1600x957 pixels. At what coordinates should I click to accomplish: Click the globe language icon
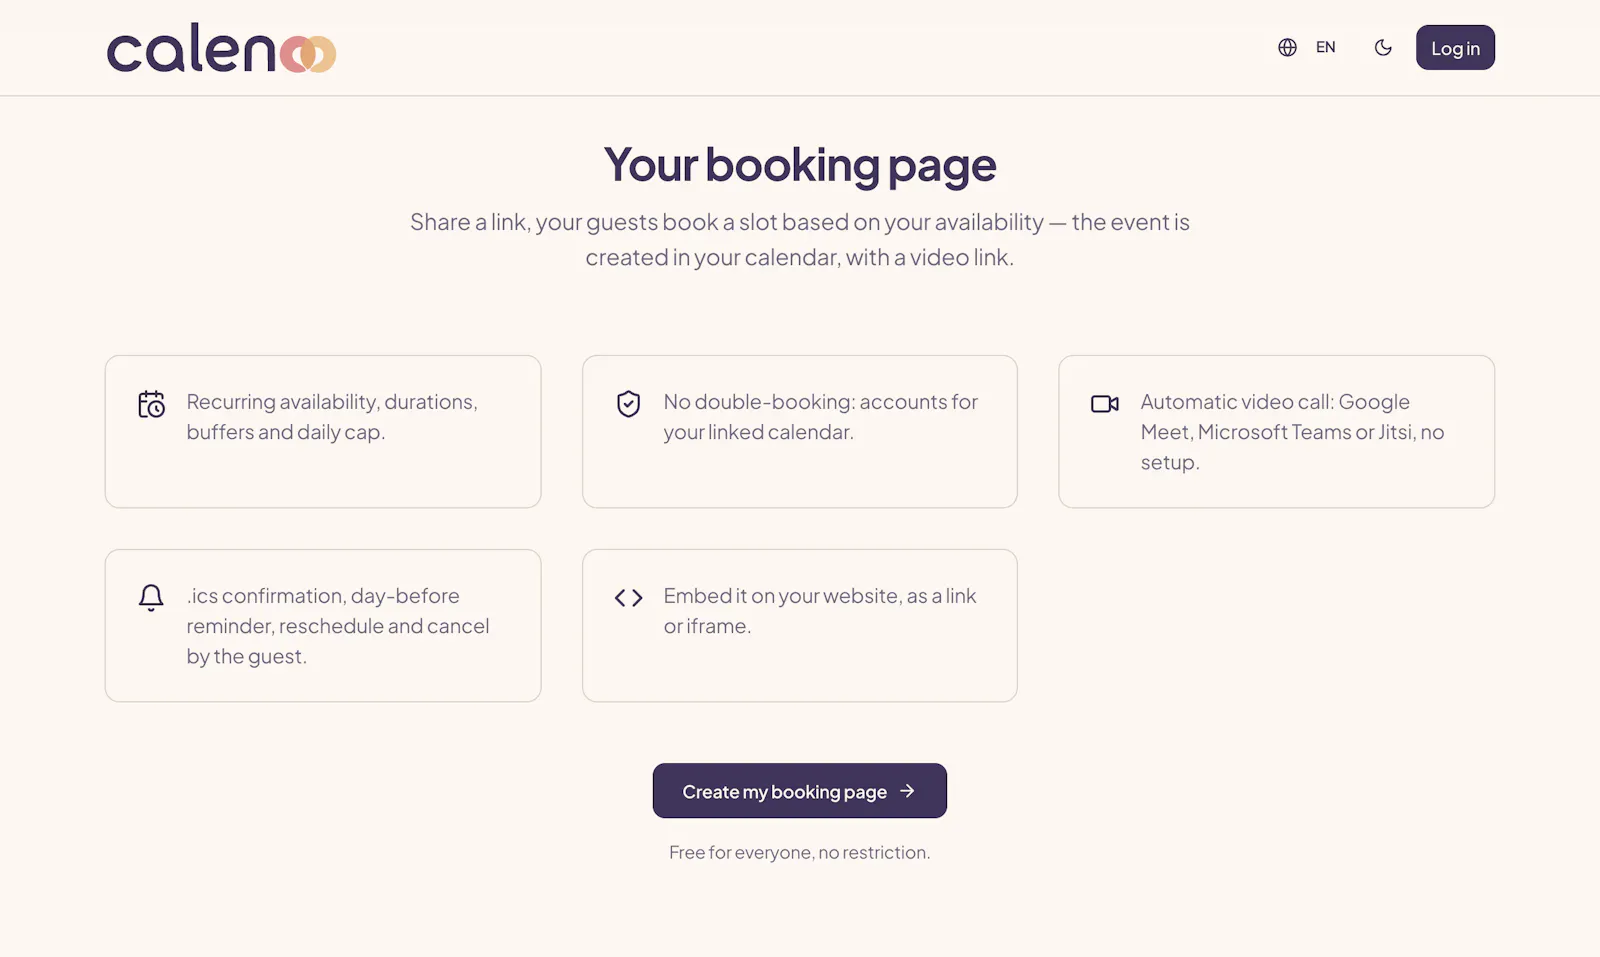coord(1287,47)
